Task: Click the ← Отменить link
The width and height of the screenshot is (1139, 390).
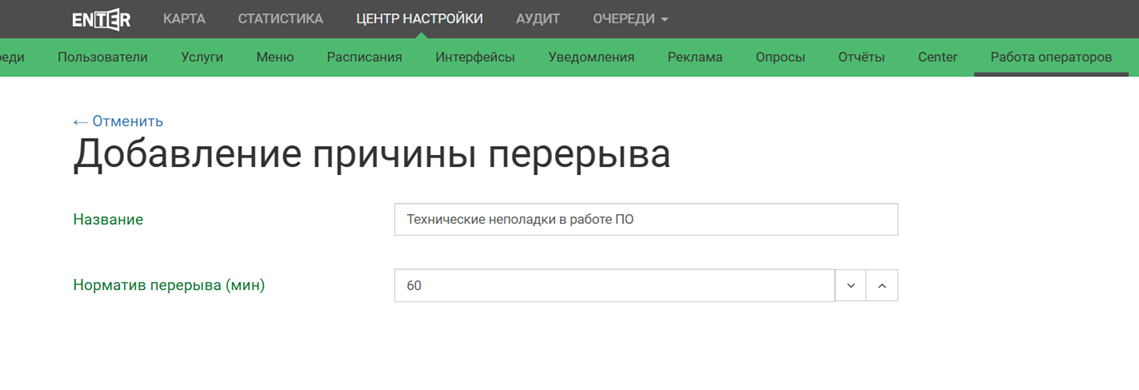Action: tap(118, 121)
